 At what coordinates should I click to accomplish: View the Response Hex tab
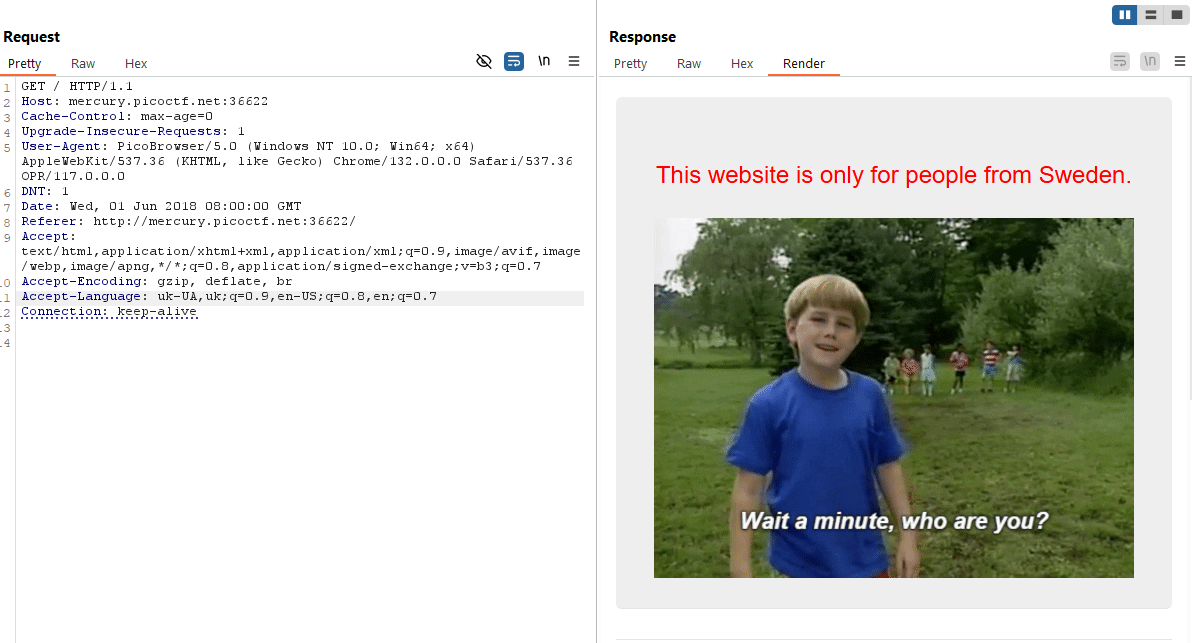click(742, 64)
